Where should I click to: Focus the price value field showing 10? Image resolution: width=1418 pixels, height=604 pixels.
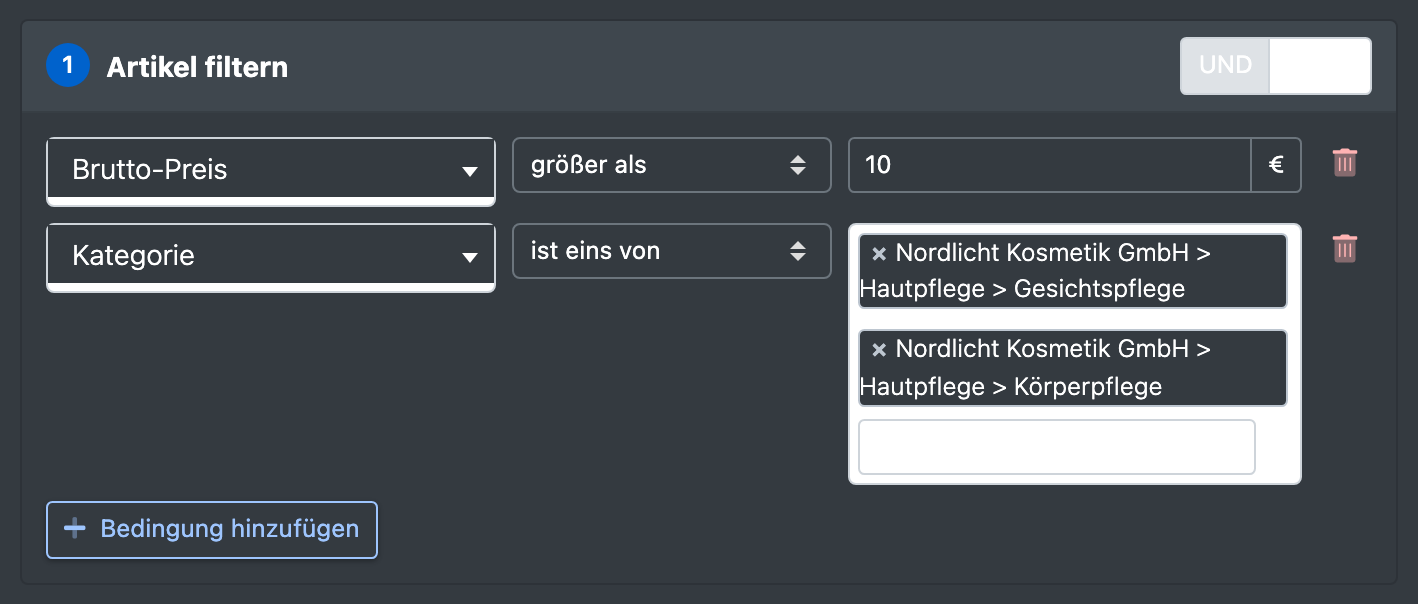click(x=1050, y=165)
